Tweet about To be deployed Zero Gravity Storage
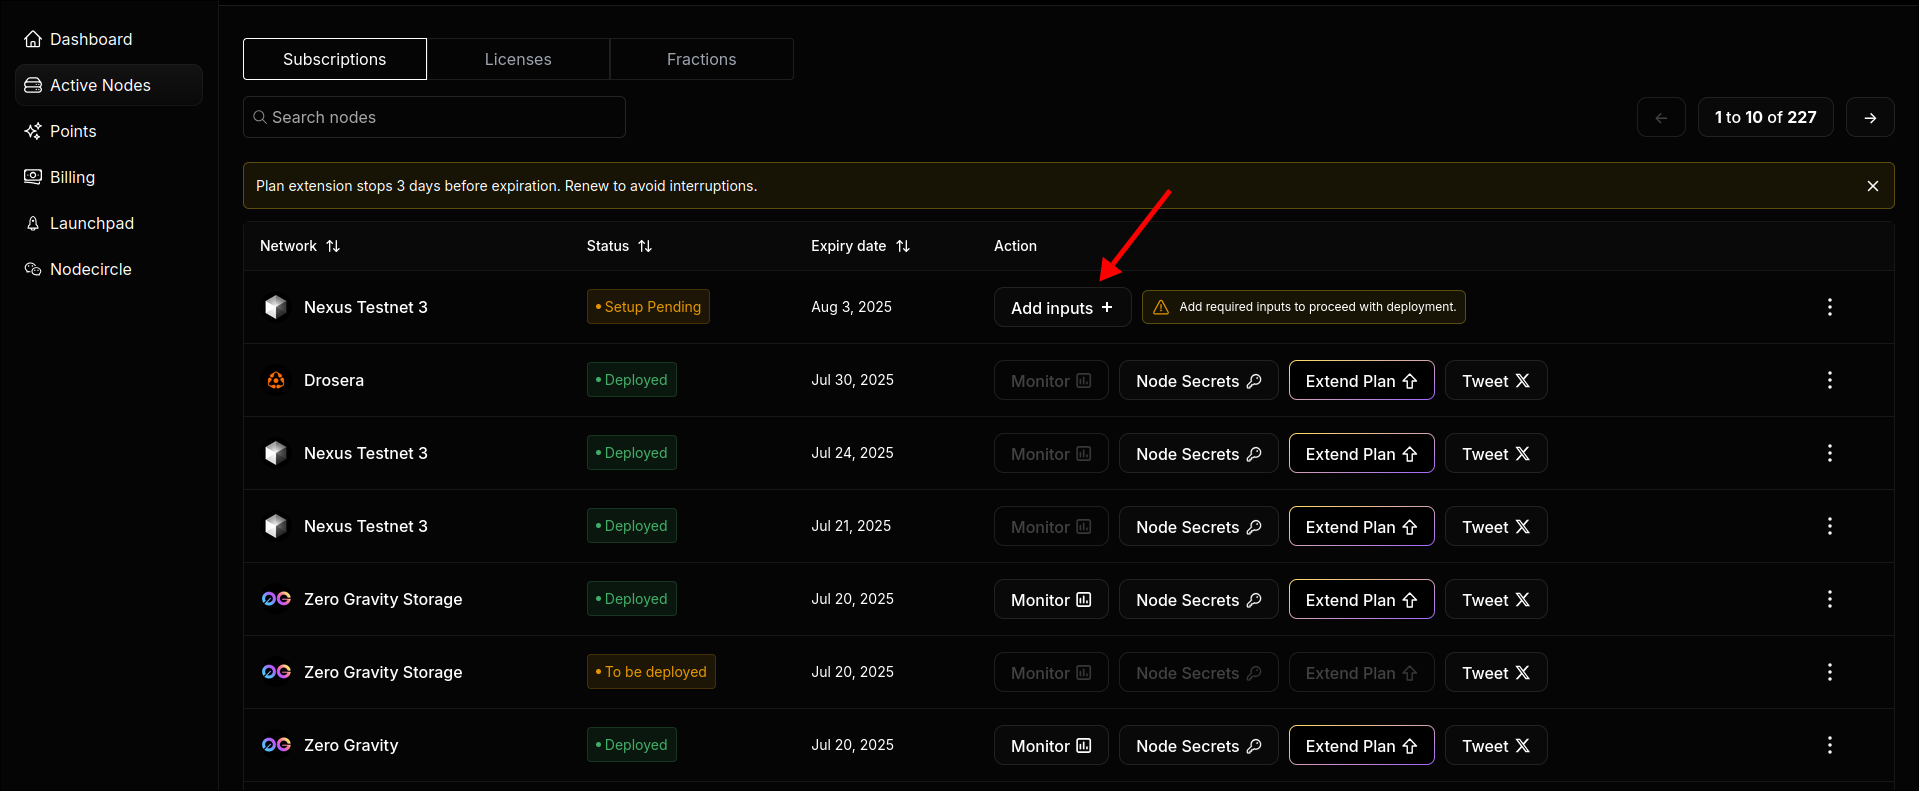 click(1496, 672)
